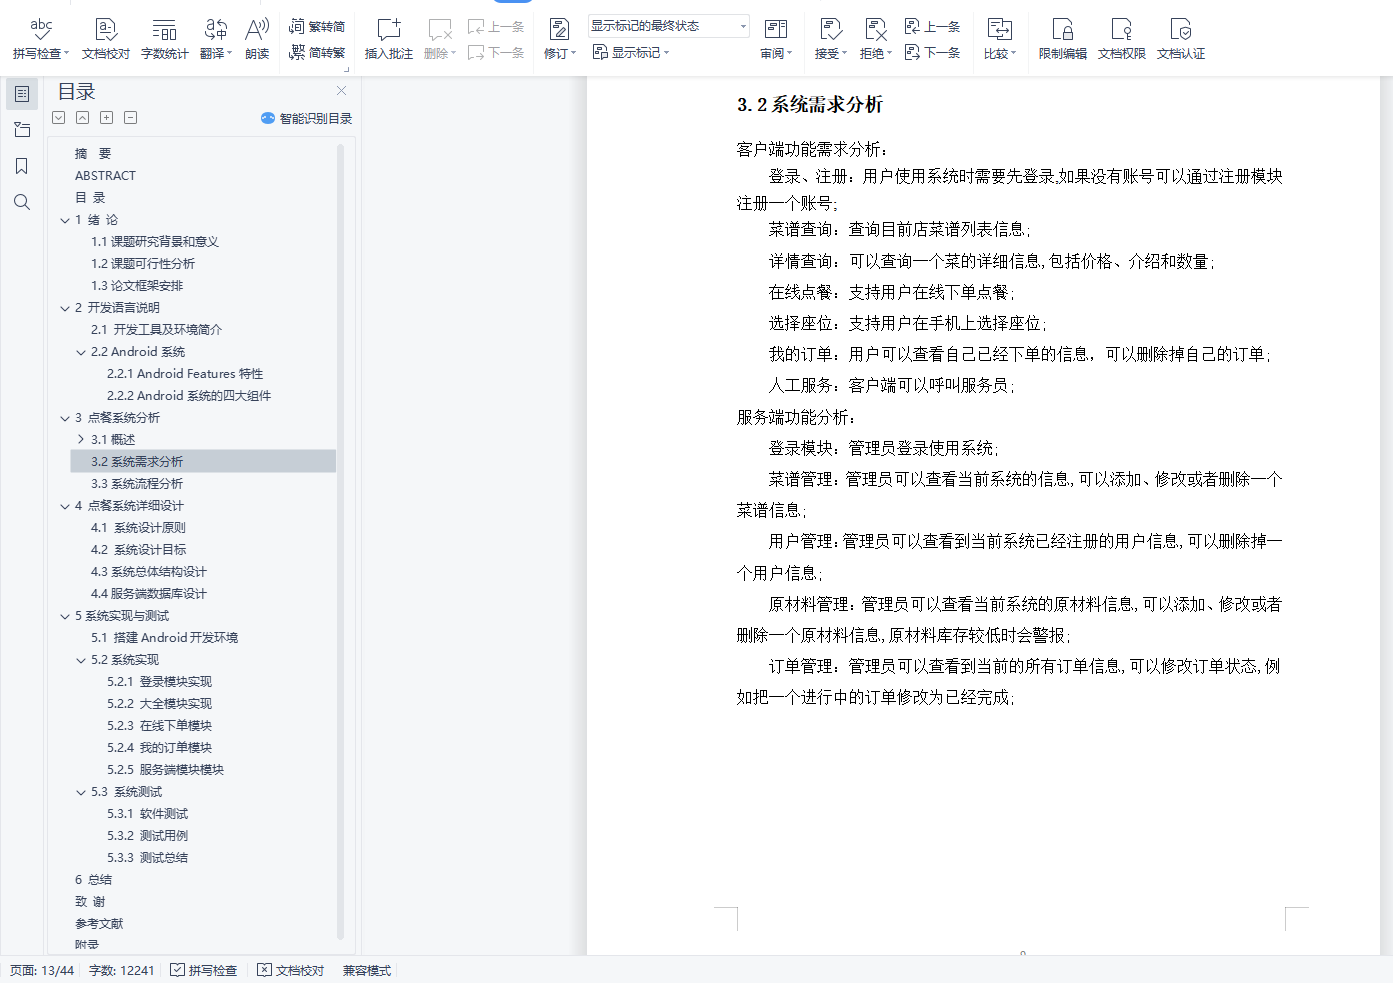Screen dimensions: 1393x983
Task: Open the bookmark sidebar icon
Action: tap(22, 166)
